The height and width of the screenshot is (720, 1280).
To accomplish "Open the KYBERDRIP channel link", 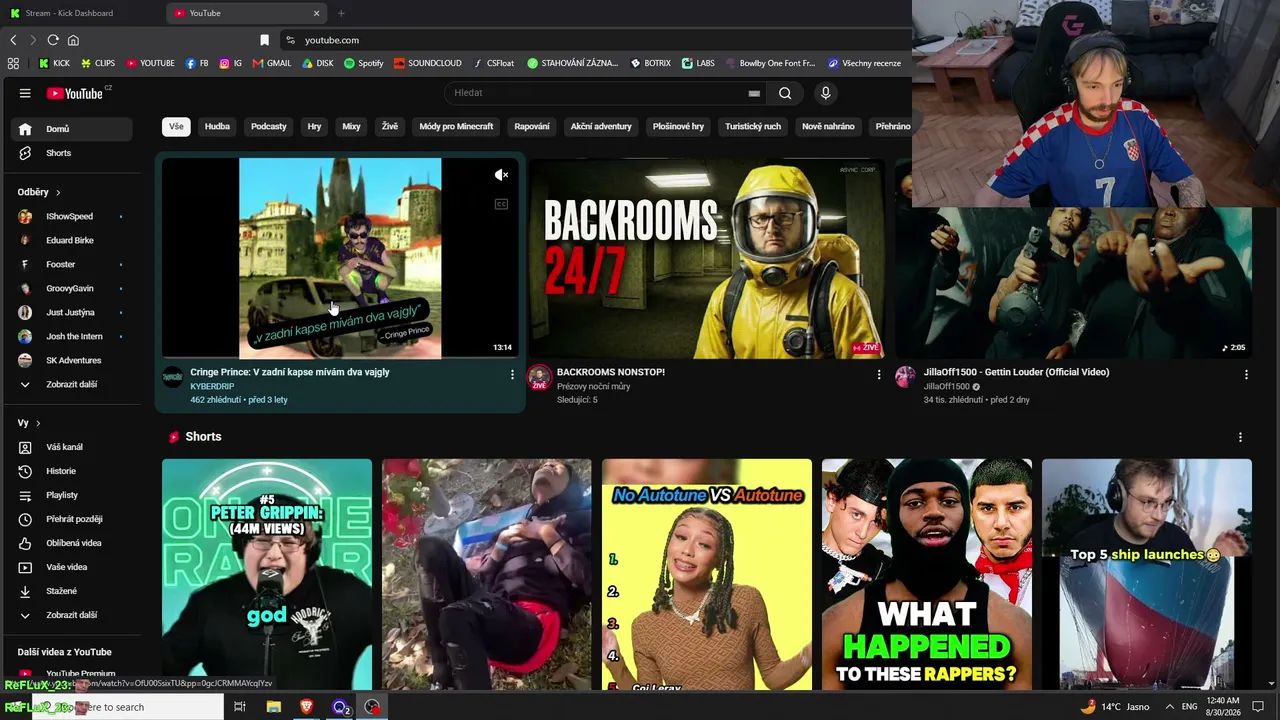I will click(212, 386).
